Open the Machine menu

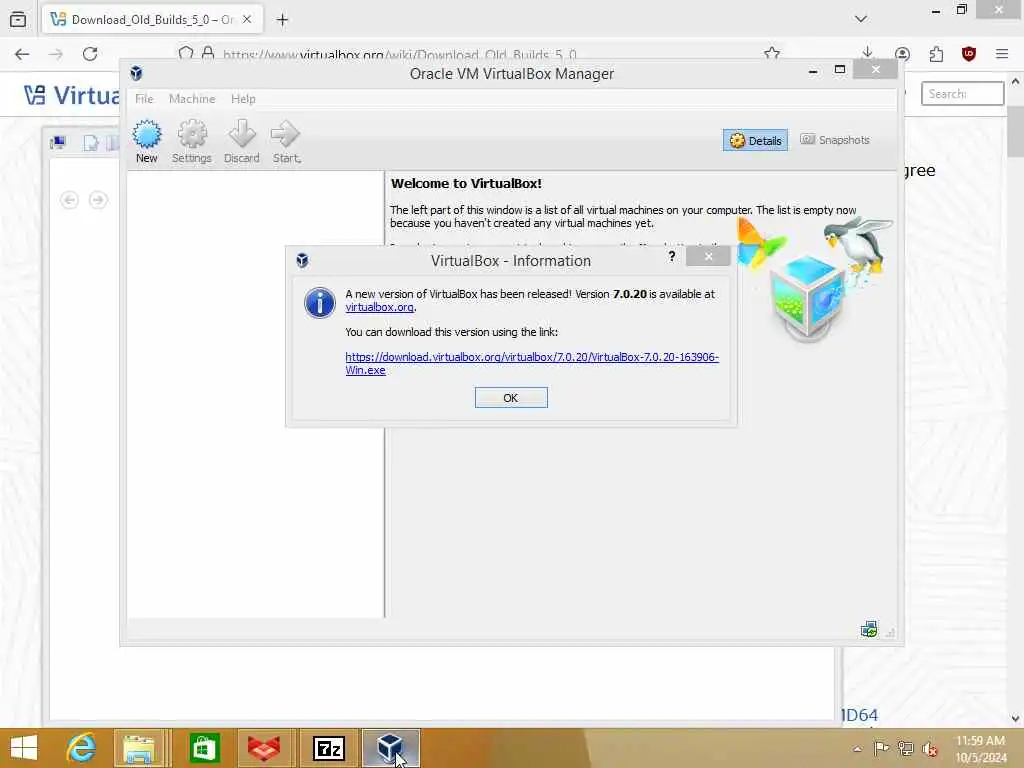coord(192,99)
